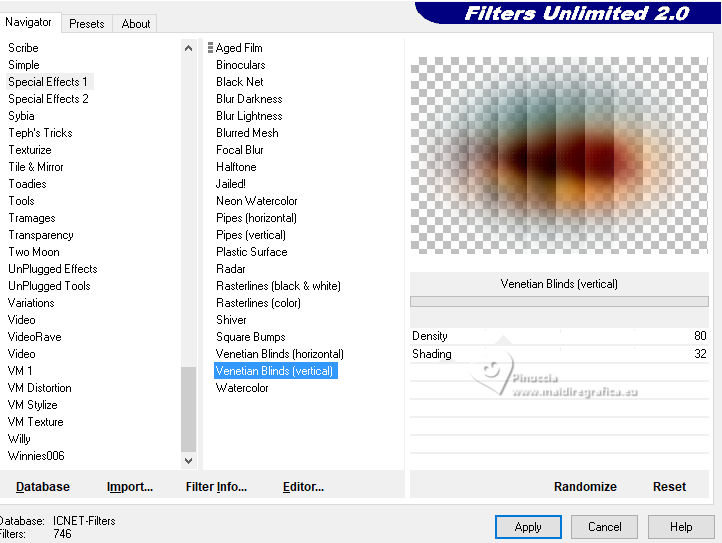Select the Tramages category

point(32,218)
